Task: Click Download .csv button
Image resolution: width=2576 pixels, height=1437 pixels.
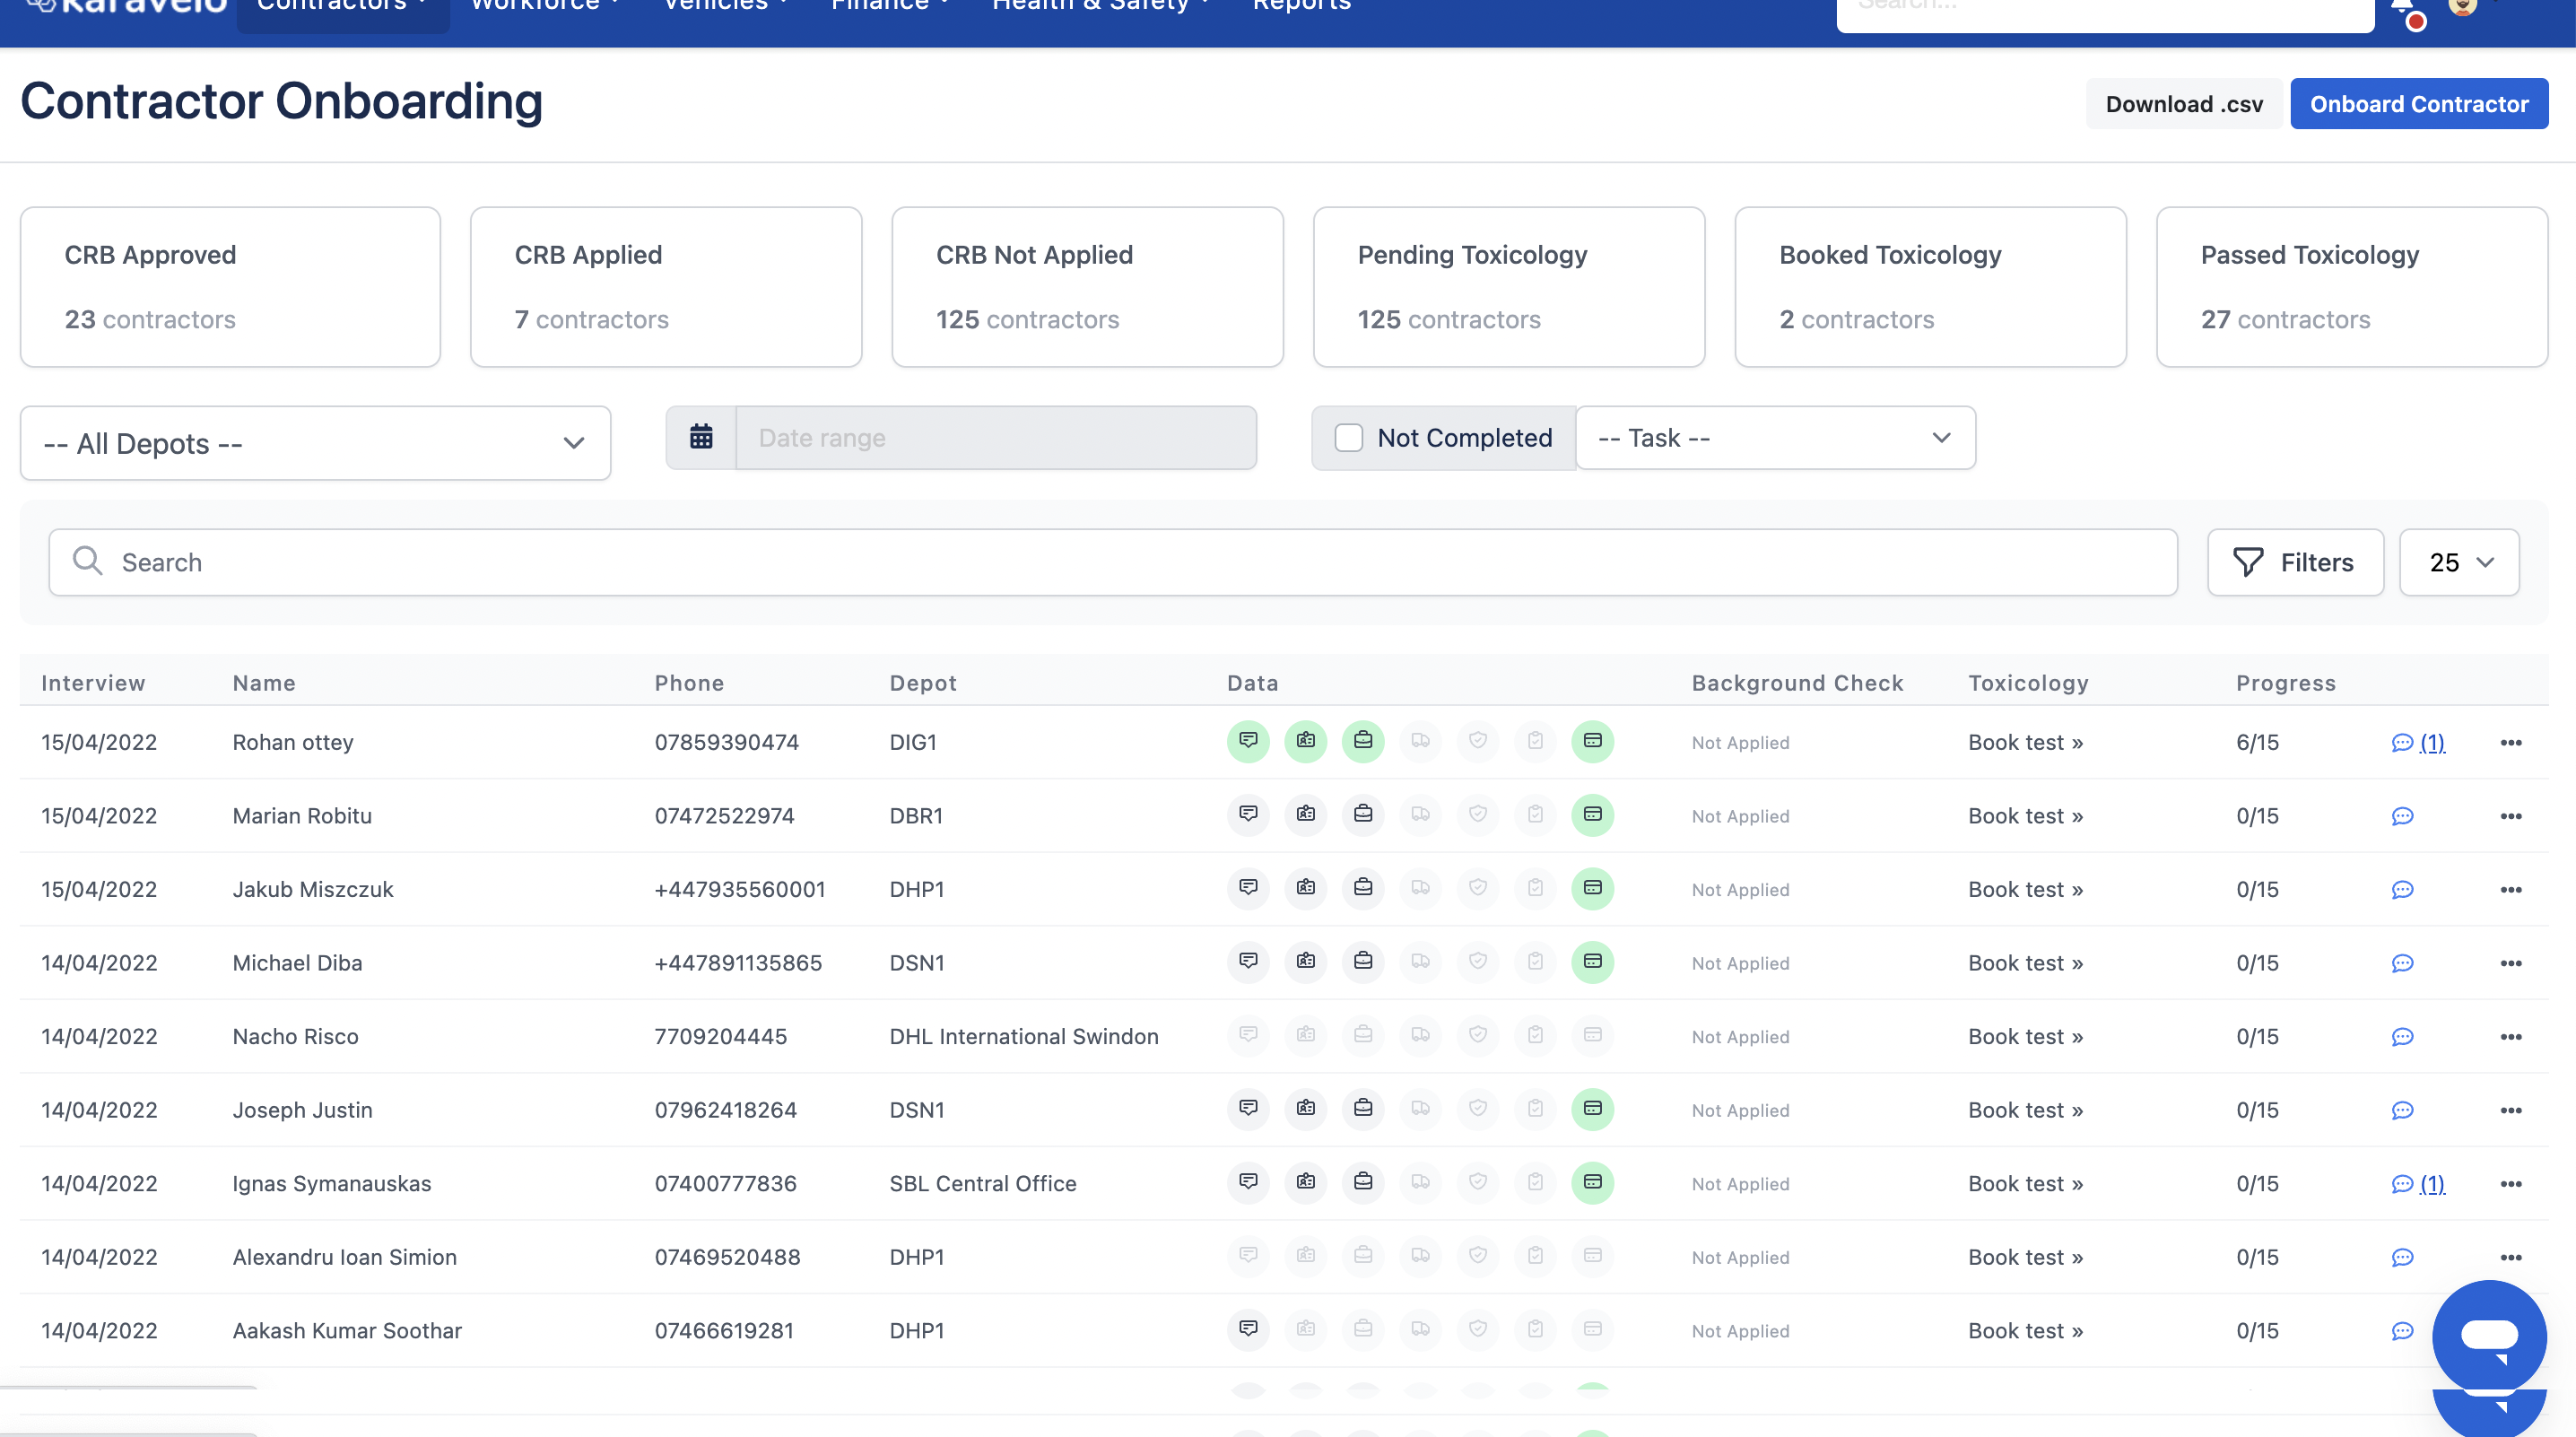Action: pos(2183,104)
